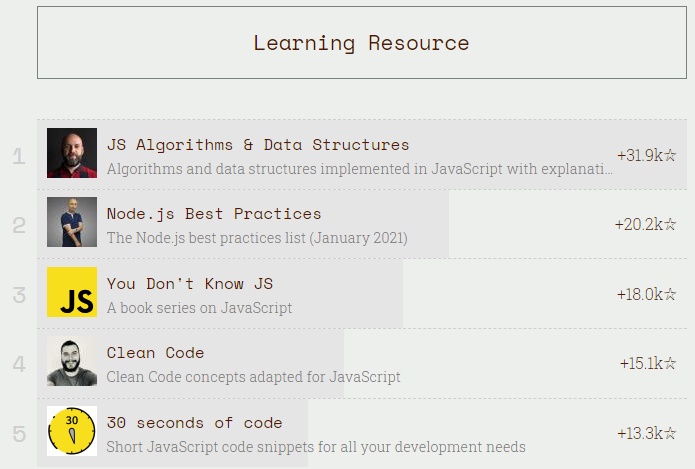
Task: Click the +31.9k star count
Action: [x=647, y=155]
